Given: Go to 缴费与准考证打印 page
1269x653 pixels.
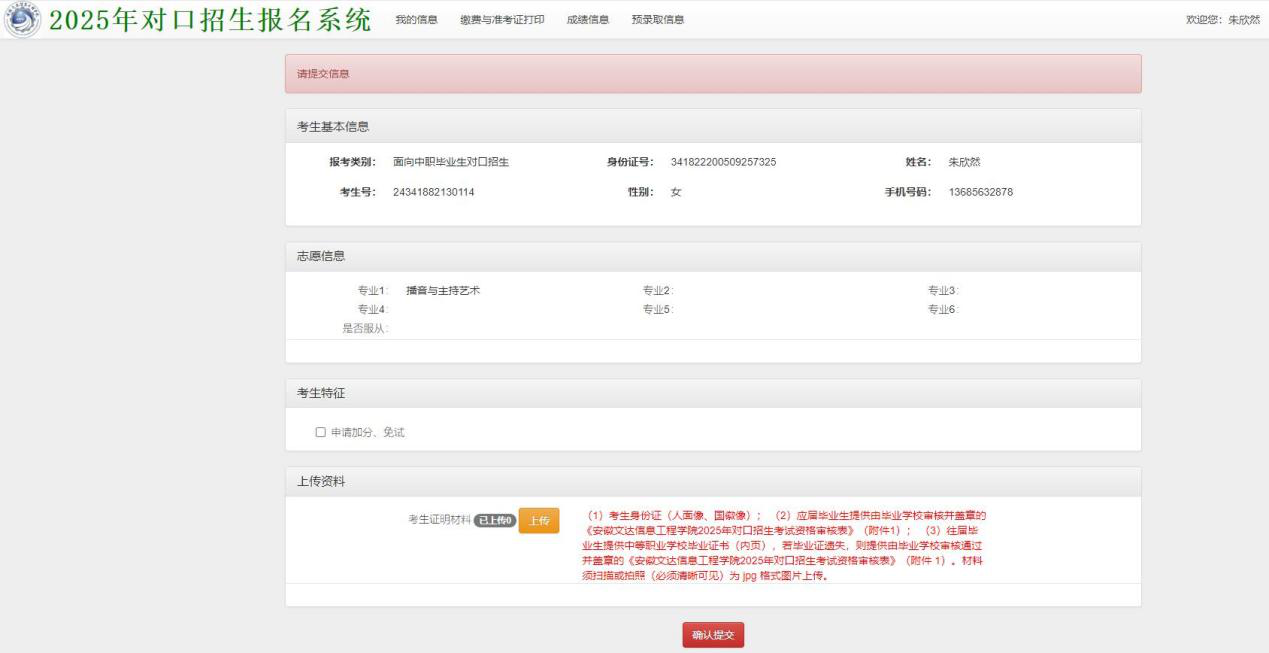Looking at the screenshot, I should [x=502, y=21].
